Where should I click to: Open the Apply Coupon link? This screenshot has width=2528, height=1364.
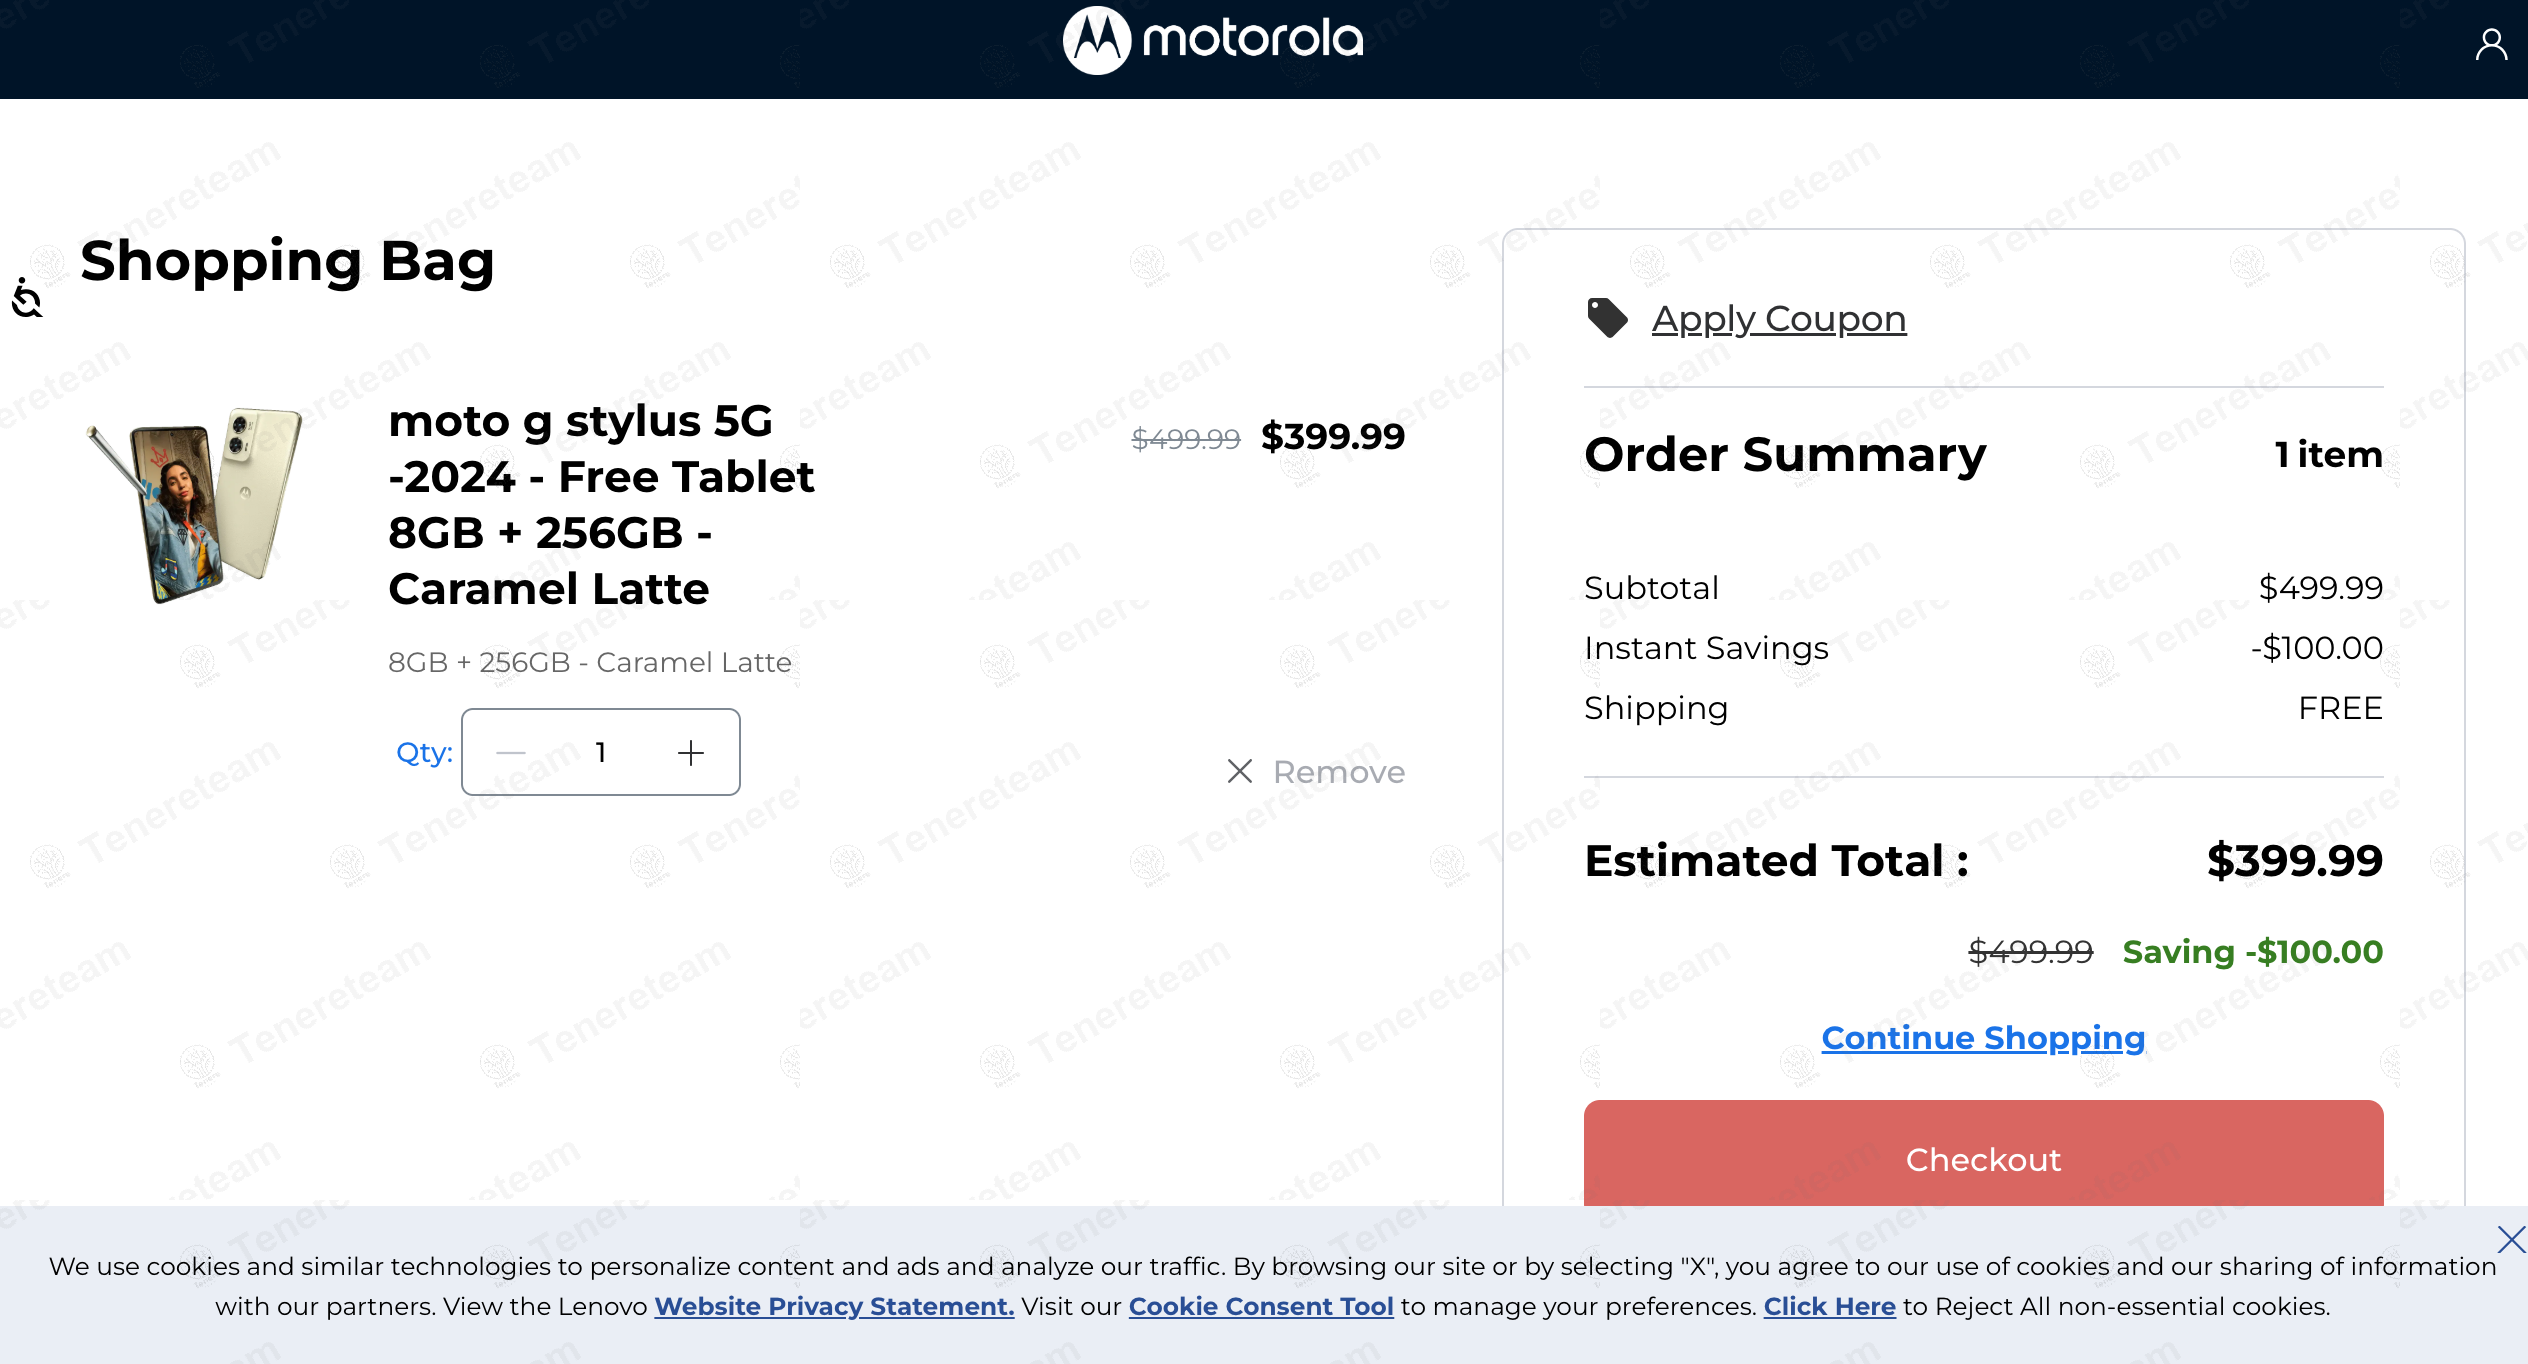coord(1778,319)
